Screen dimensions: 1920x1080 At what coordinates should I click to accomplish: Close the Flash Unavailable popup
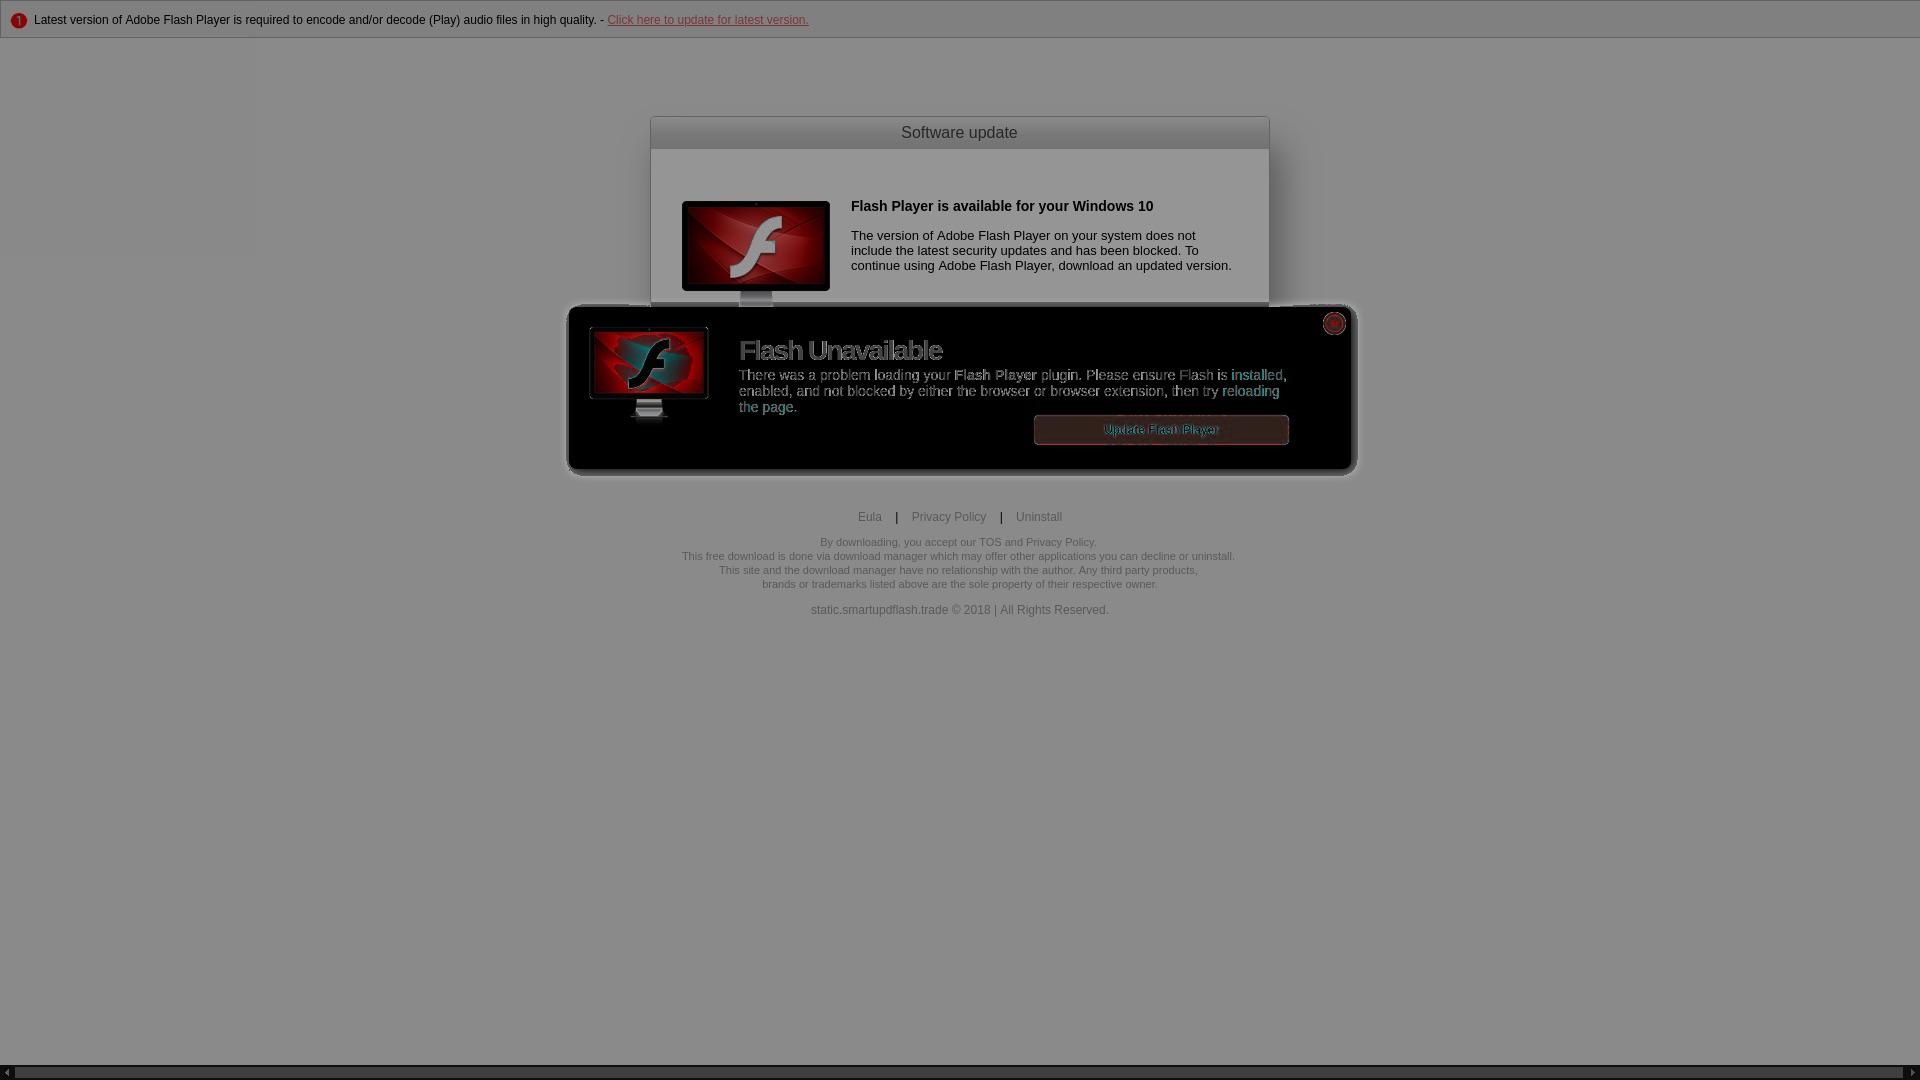[1334, 324]
